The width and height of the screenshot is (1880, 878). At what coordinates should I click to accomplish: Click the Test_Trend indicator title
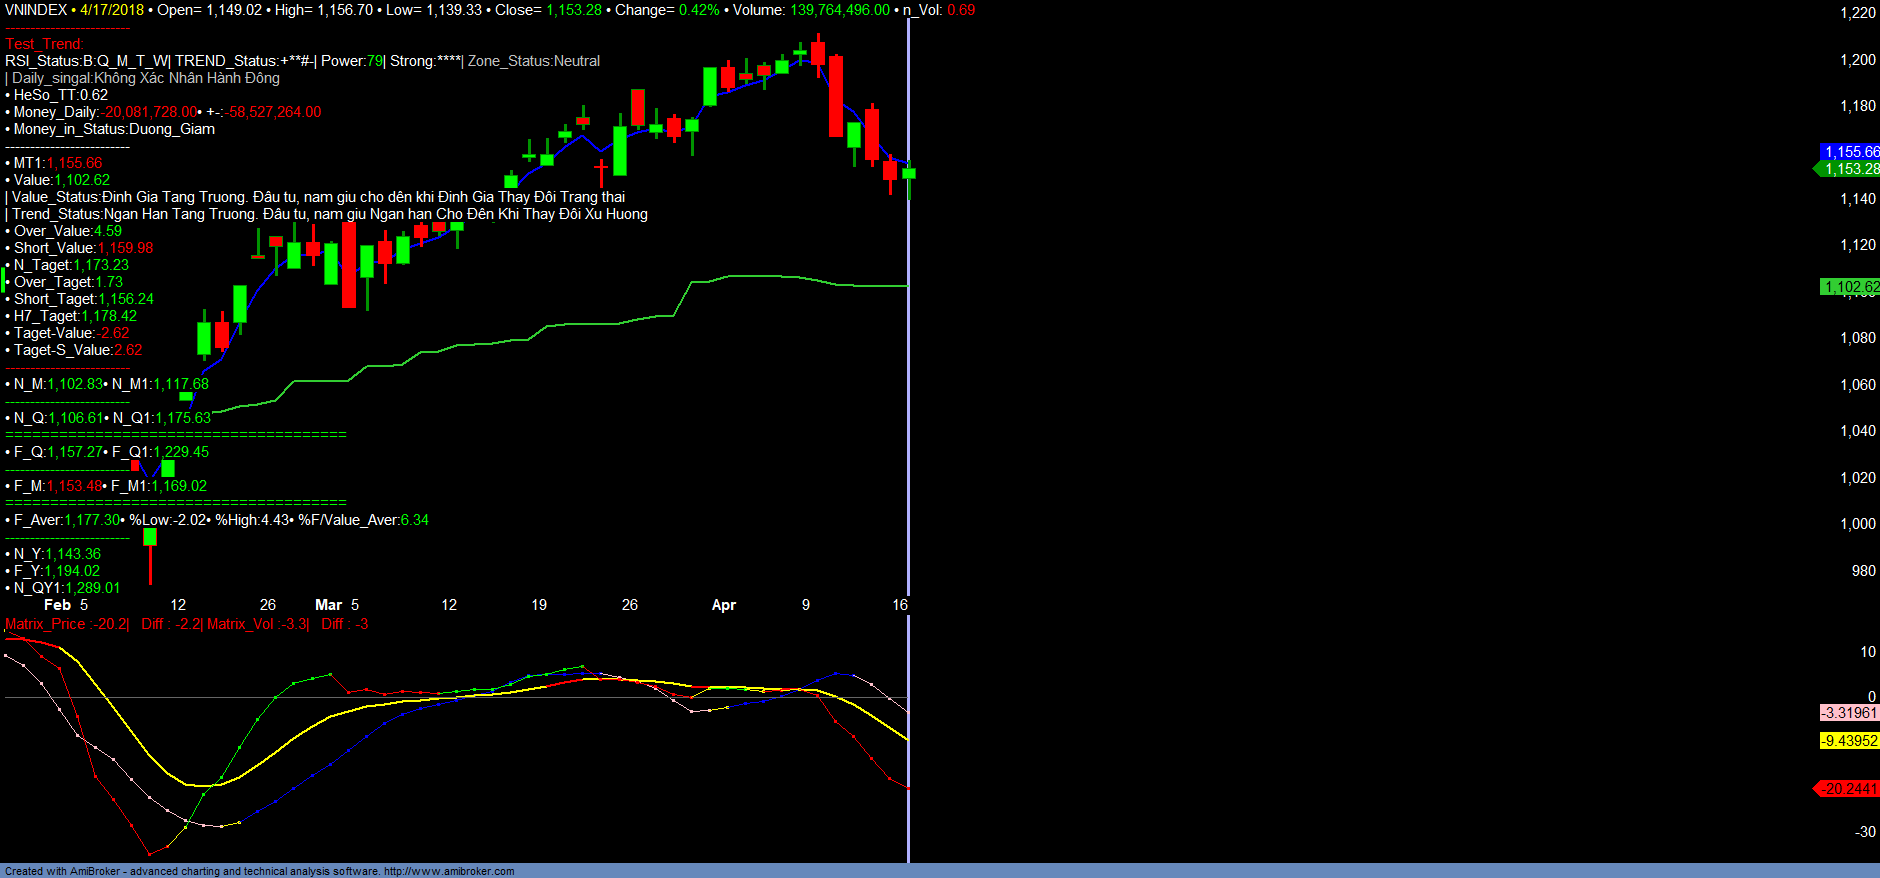(x=44, y=44)
